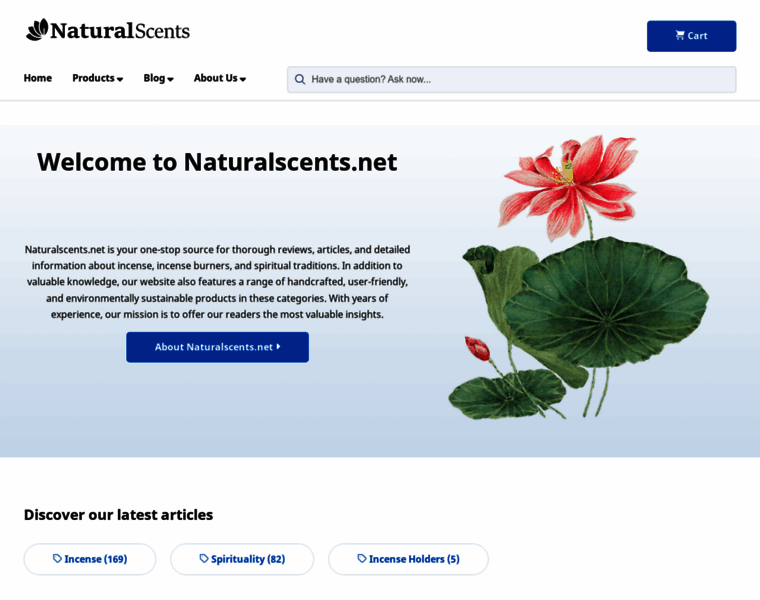Screen dimensions: 760x600
Task: Click the About Naturalscents.net button
Action: click(217, 347)
